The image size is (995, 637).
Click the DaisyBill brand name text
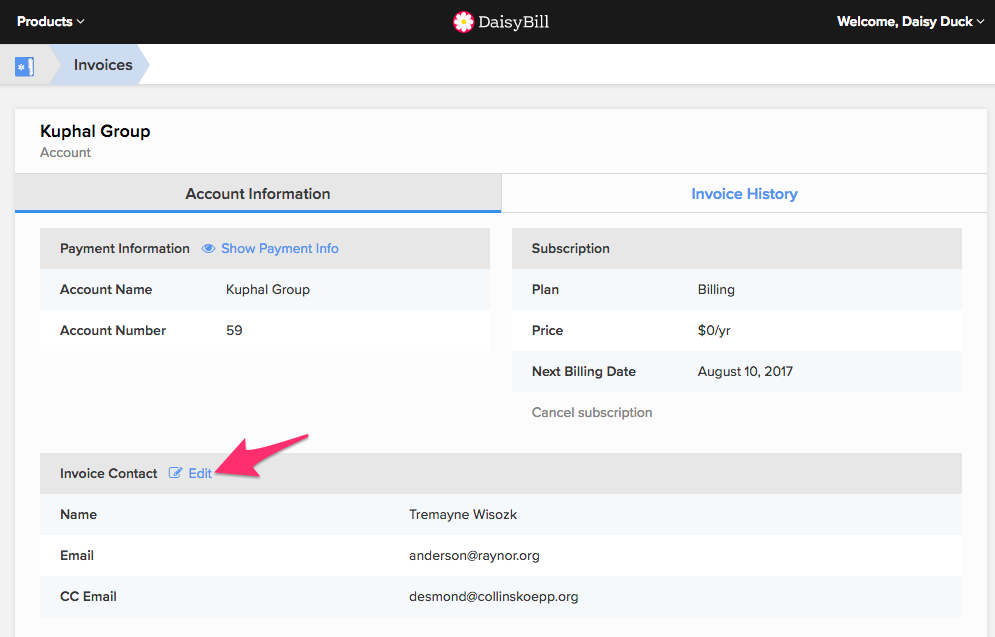[x=513, y=22]
